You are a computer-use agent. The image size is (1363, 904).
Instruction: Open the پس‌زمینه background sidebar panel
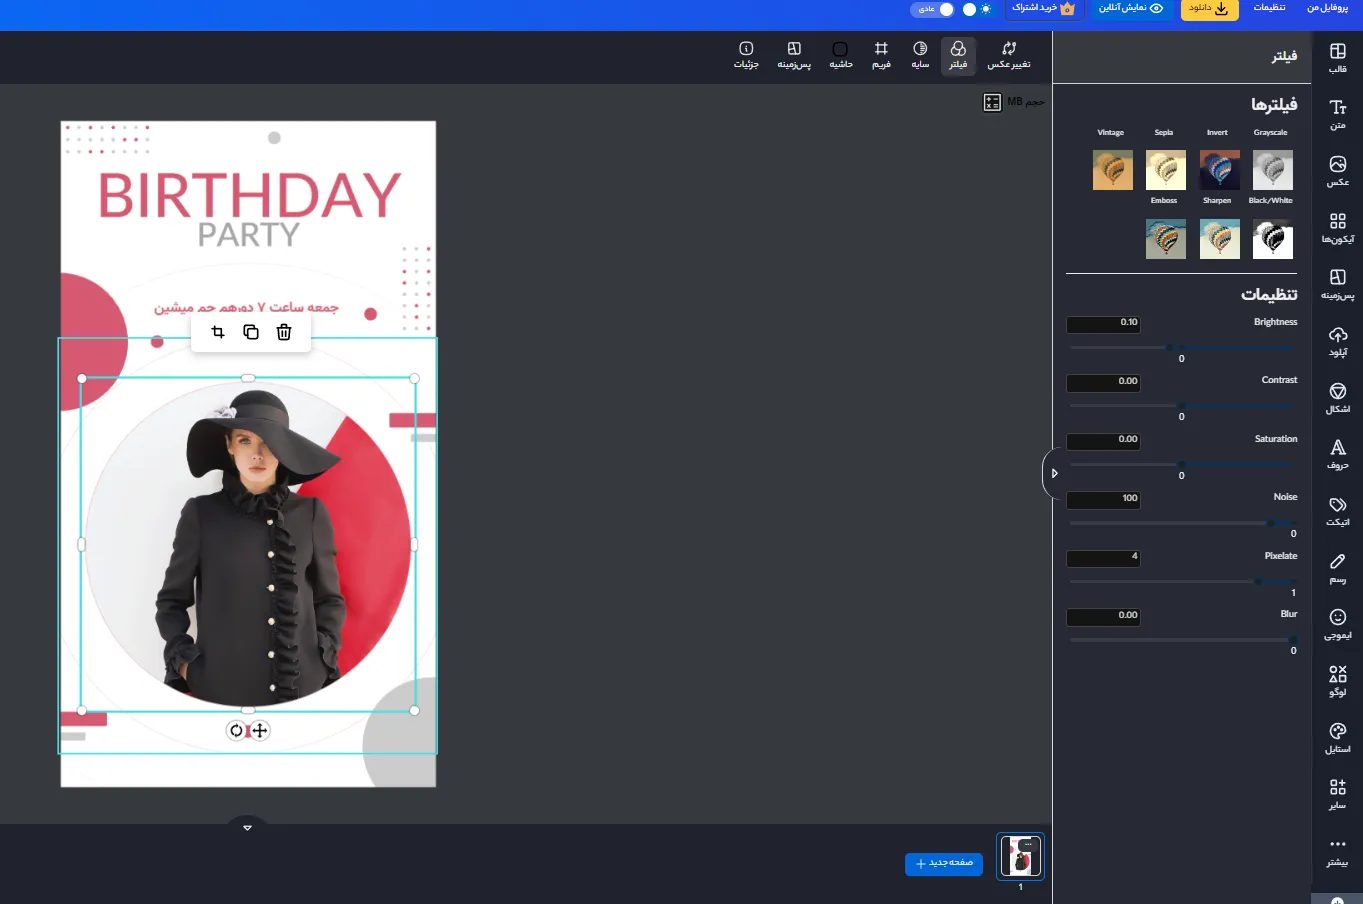[x=1337, y=284]
